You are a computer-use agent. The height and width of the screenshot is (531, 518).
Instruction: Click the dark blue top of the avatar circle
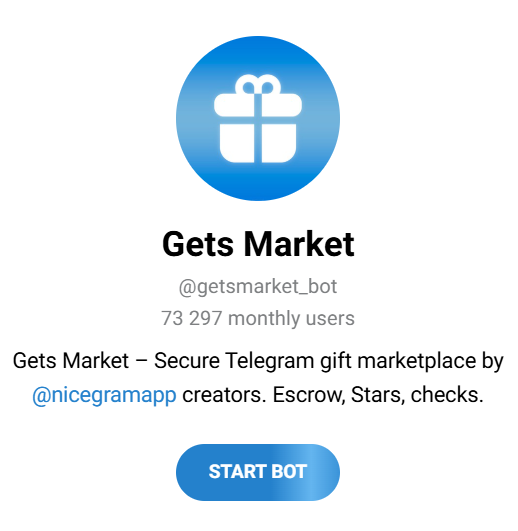tap(258, 52)
